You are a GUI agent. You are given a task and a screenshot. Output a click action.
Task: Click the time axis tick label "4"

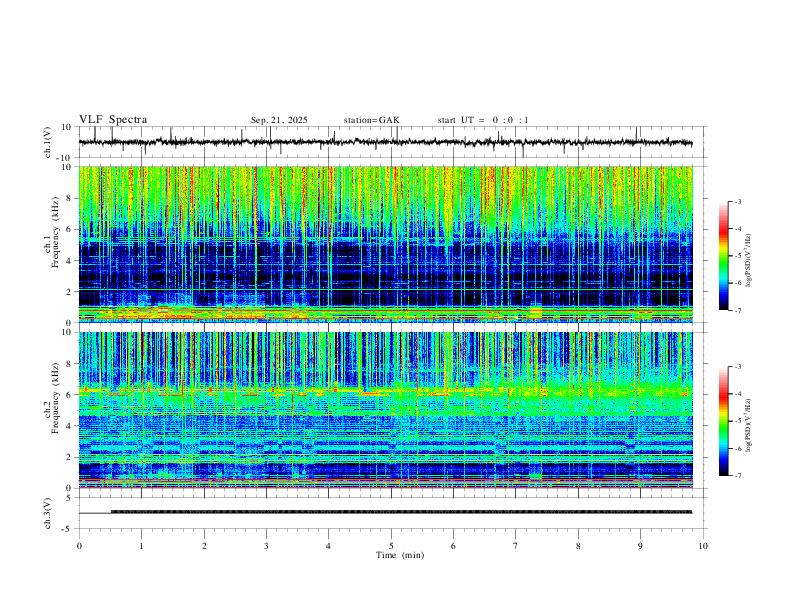328,546
